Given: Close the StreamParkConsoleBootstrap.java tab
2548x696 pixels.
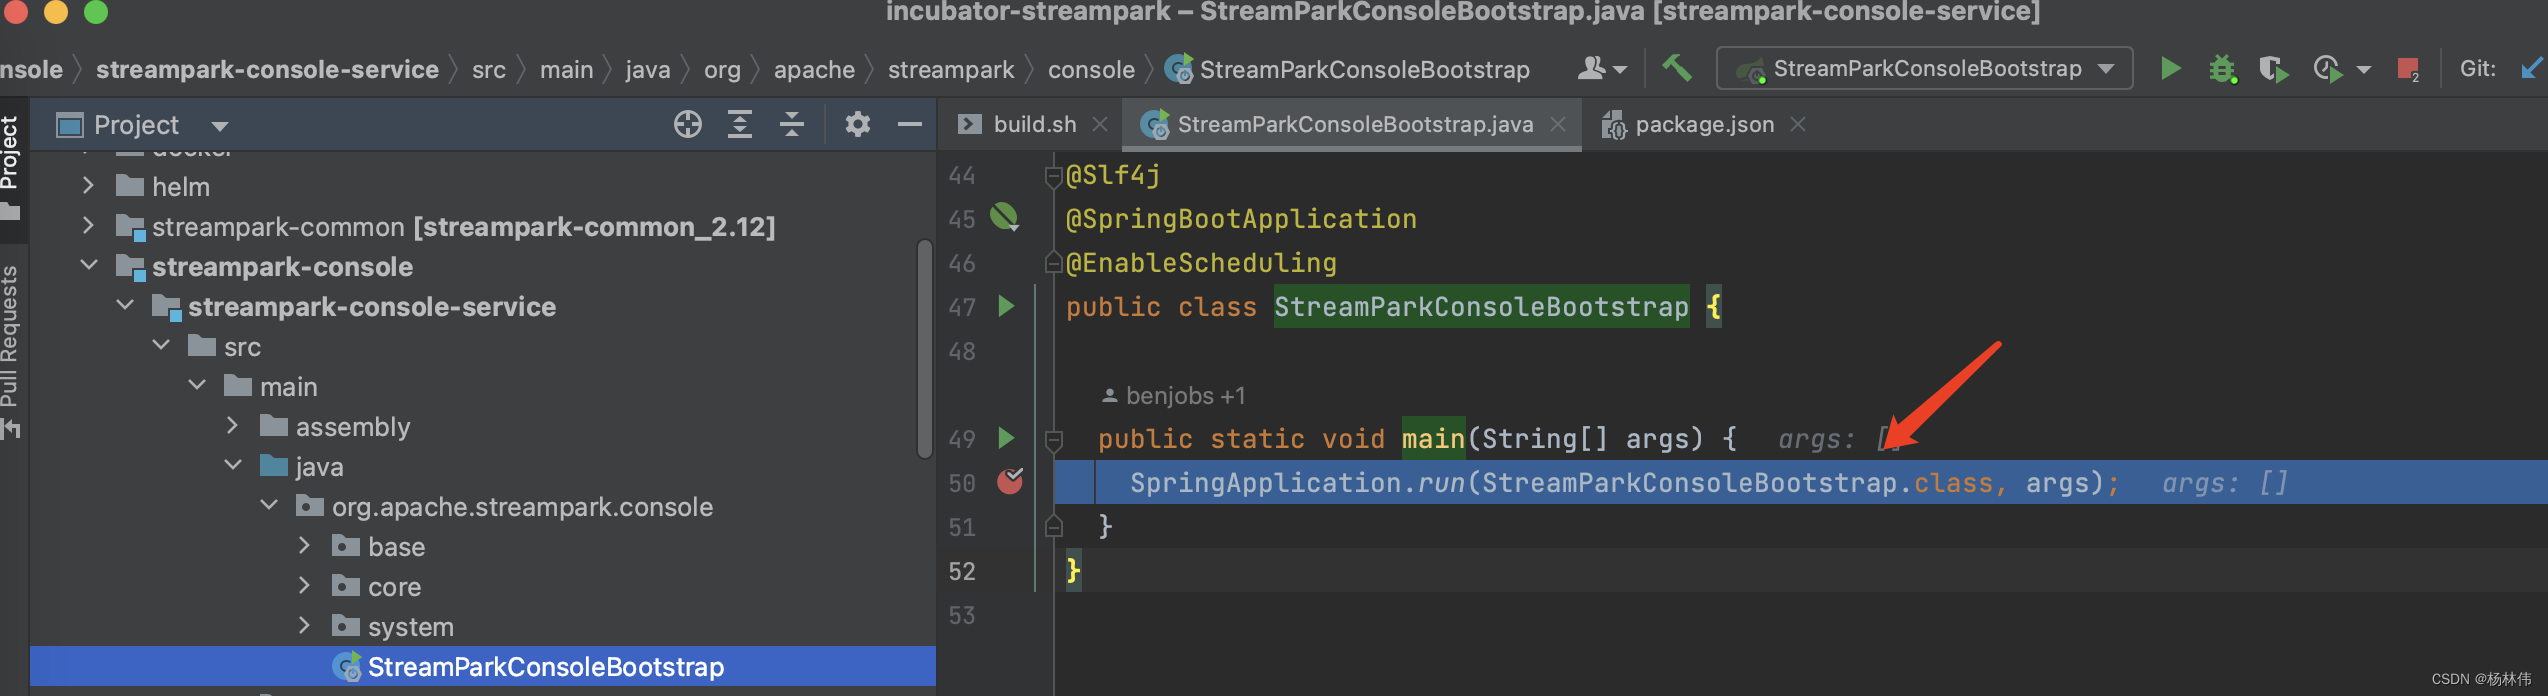Looking at the screenshot, I should (1558, 124).
